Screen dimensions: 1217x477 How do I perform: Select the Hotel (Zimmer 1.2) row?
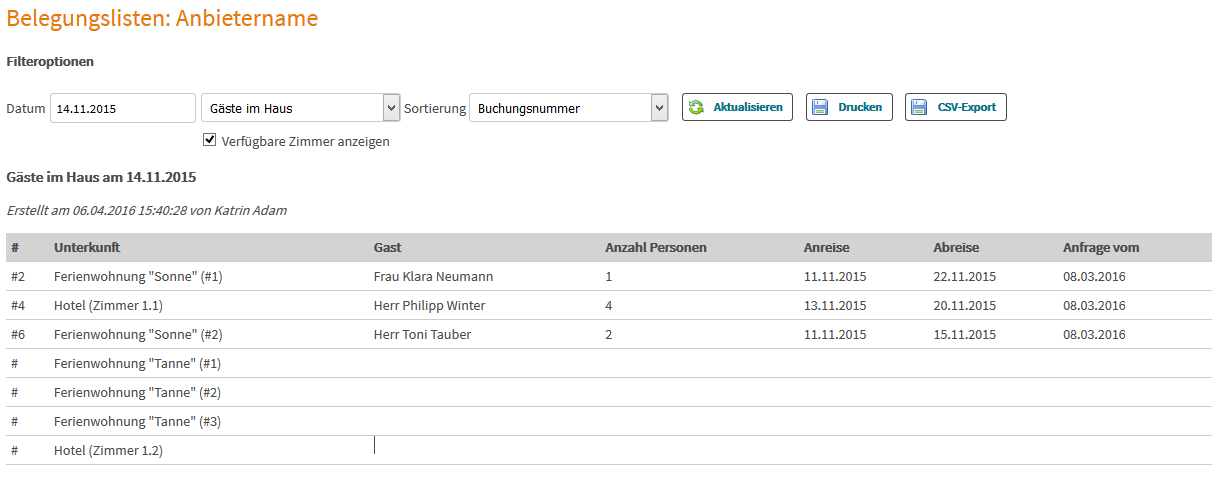[x=609, y=451]
